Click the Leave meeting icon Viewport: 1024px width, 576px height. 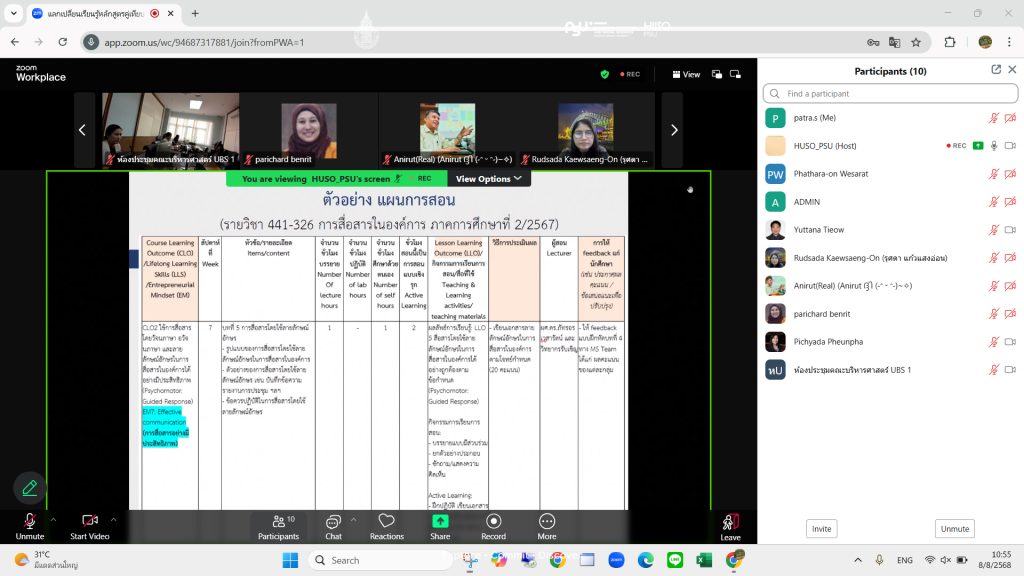tap(730, 526)
